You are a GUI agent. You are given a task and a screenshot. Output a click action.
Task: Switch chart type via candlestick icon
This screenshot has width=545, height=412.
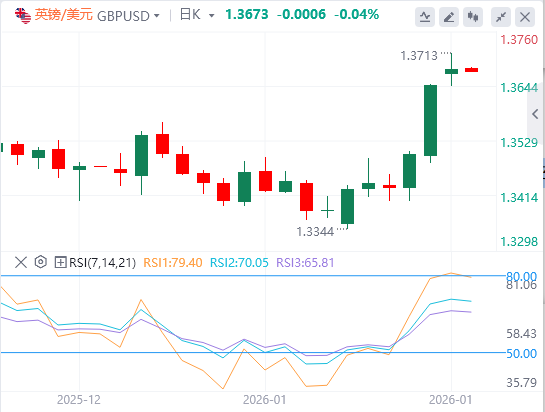click(x=473, y=17)
